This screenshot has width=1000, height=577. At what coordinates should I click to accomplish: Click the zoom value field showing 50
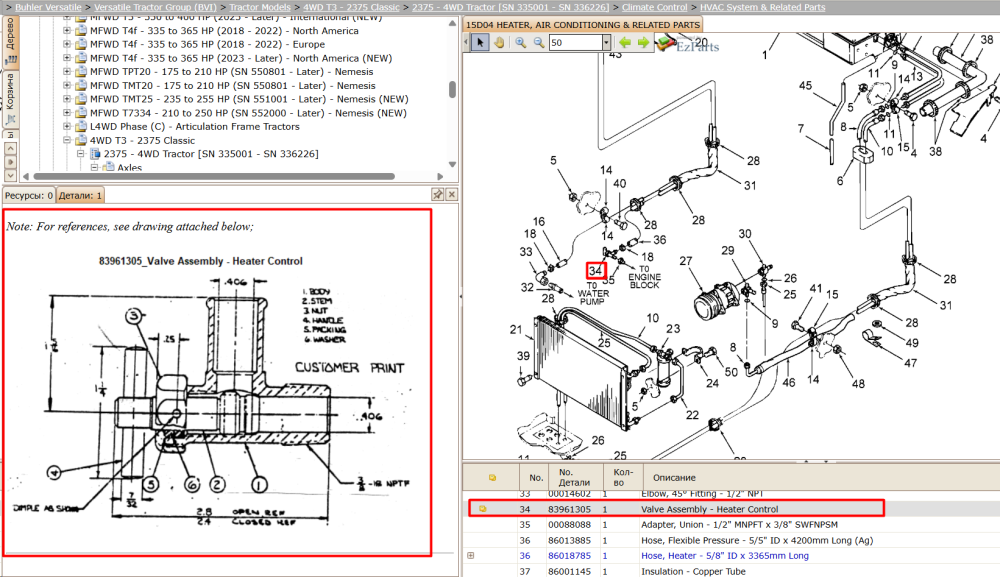pyautogui.click(x=575, y=42)
